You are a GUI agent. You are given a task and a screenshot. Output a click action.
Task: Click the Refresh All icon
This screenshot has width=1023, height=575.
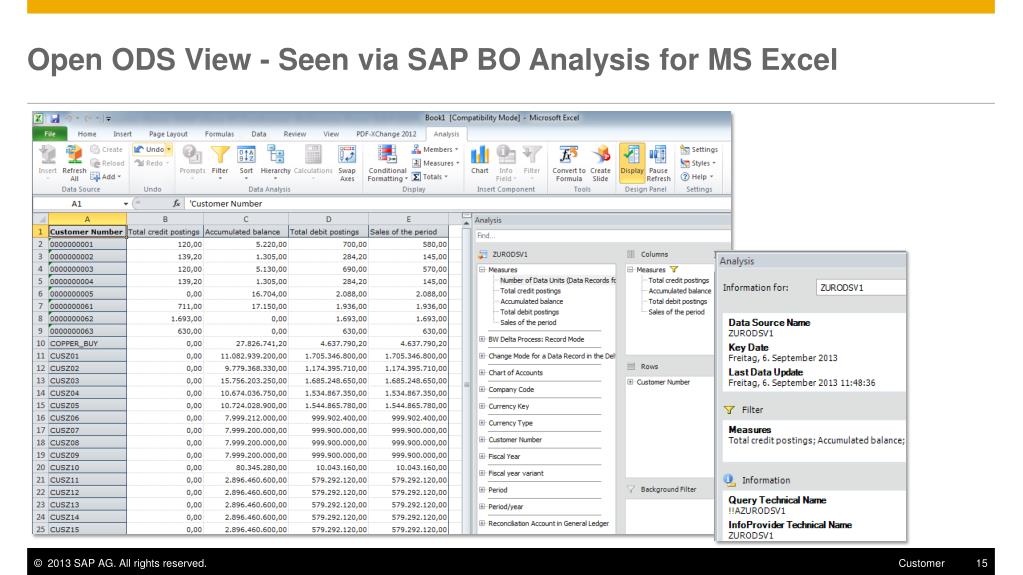click(x=74, y=162)
